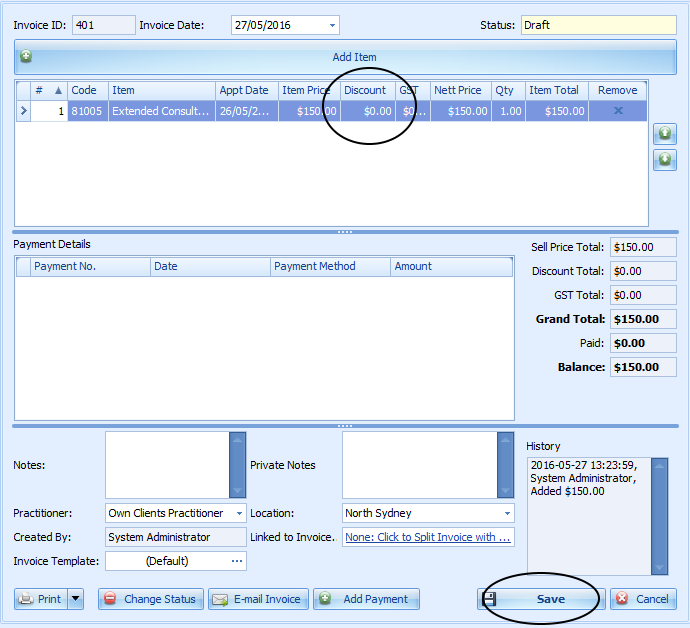Click the History entry Added $150.00
This screenshot has height=628, width=690.
567,491
